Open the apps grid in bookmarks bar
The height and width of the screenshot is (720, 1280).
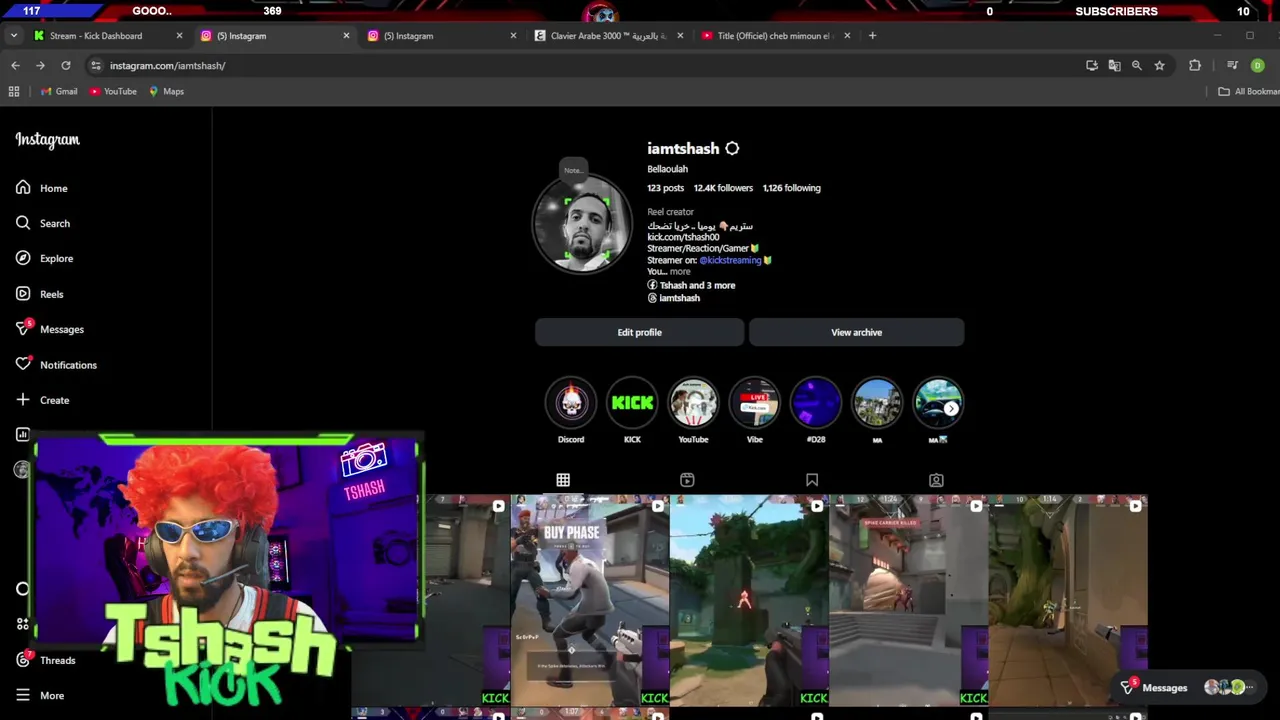click(x=14, y=91)
